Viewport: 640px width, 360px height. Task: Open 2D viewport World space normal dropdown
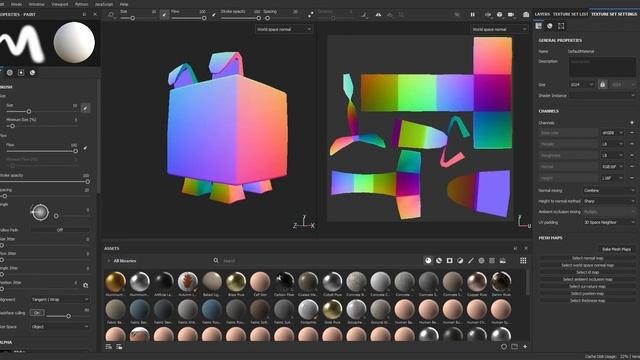[499, 29]
